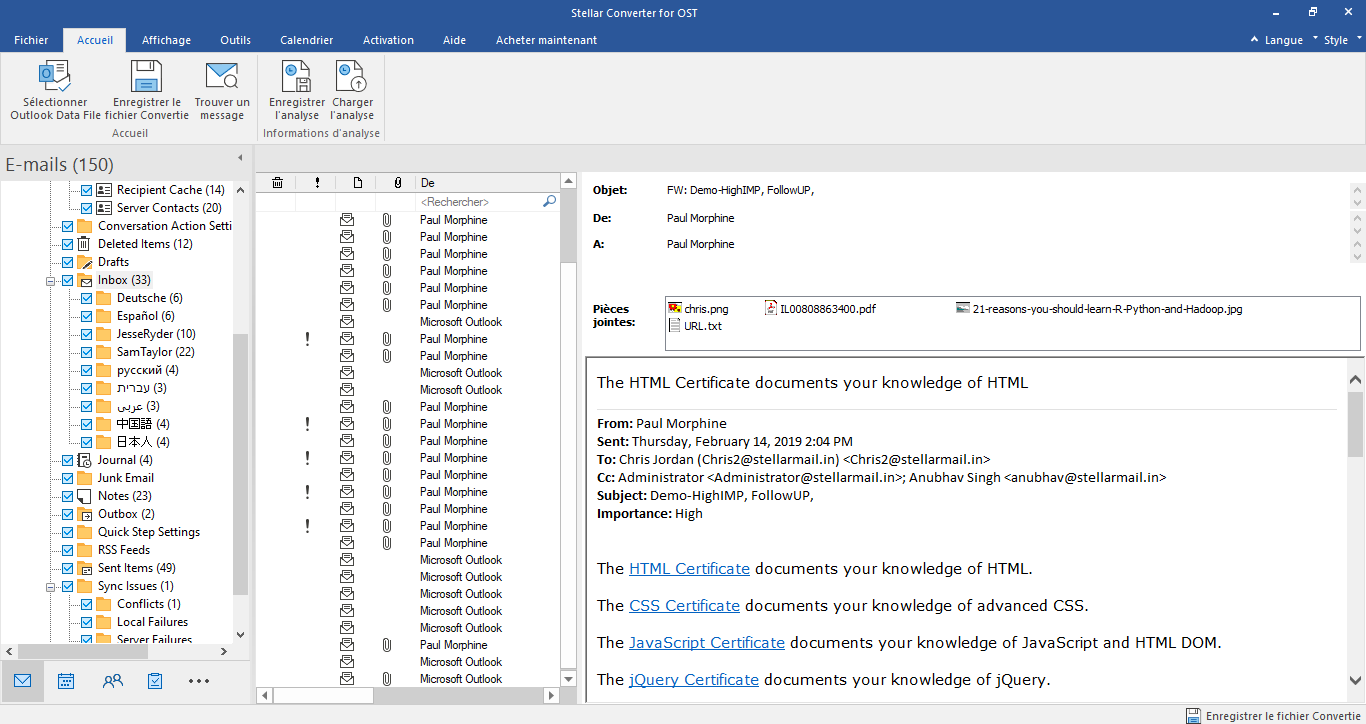Image resolution: width=1366 pixels, height=724 pixels.
Task: Click Charger l'analyse icon
Action: pyautogui.click(x=352, y=77)
